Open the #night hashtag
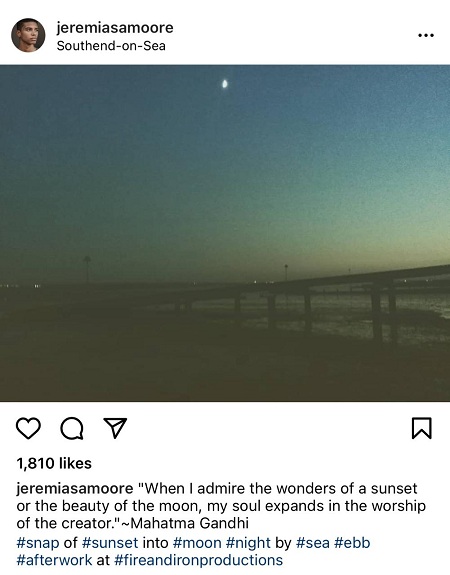450x575 pixels. 248,543
